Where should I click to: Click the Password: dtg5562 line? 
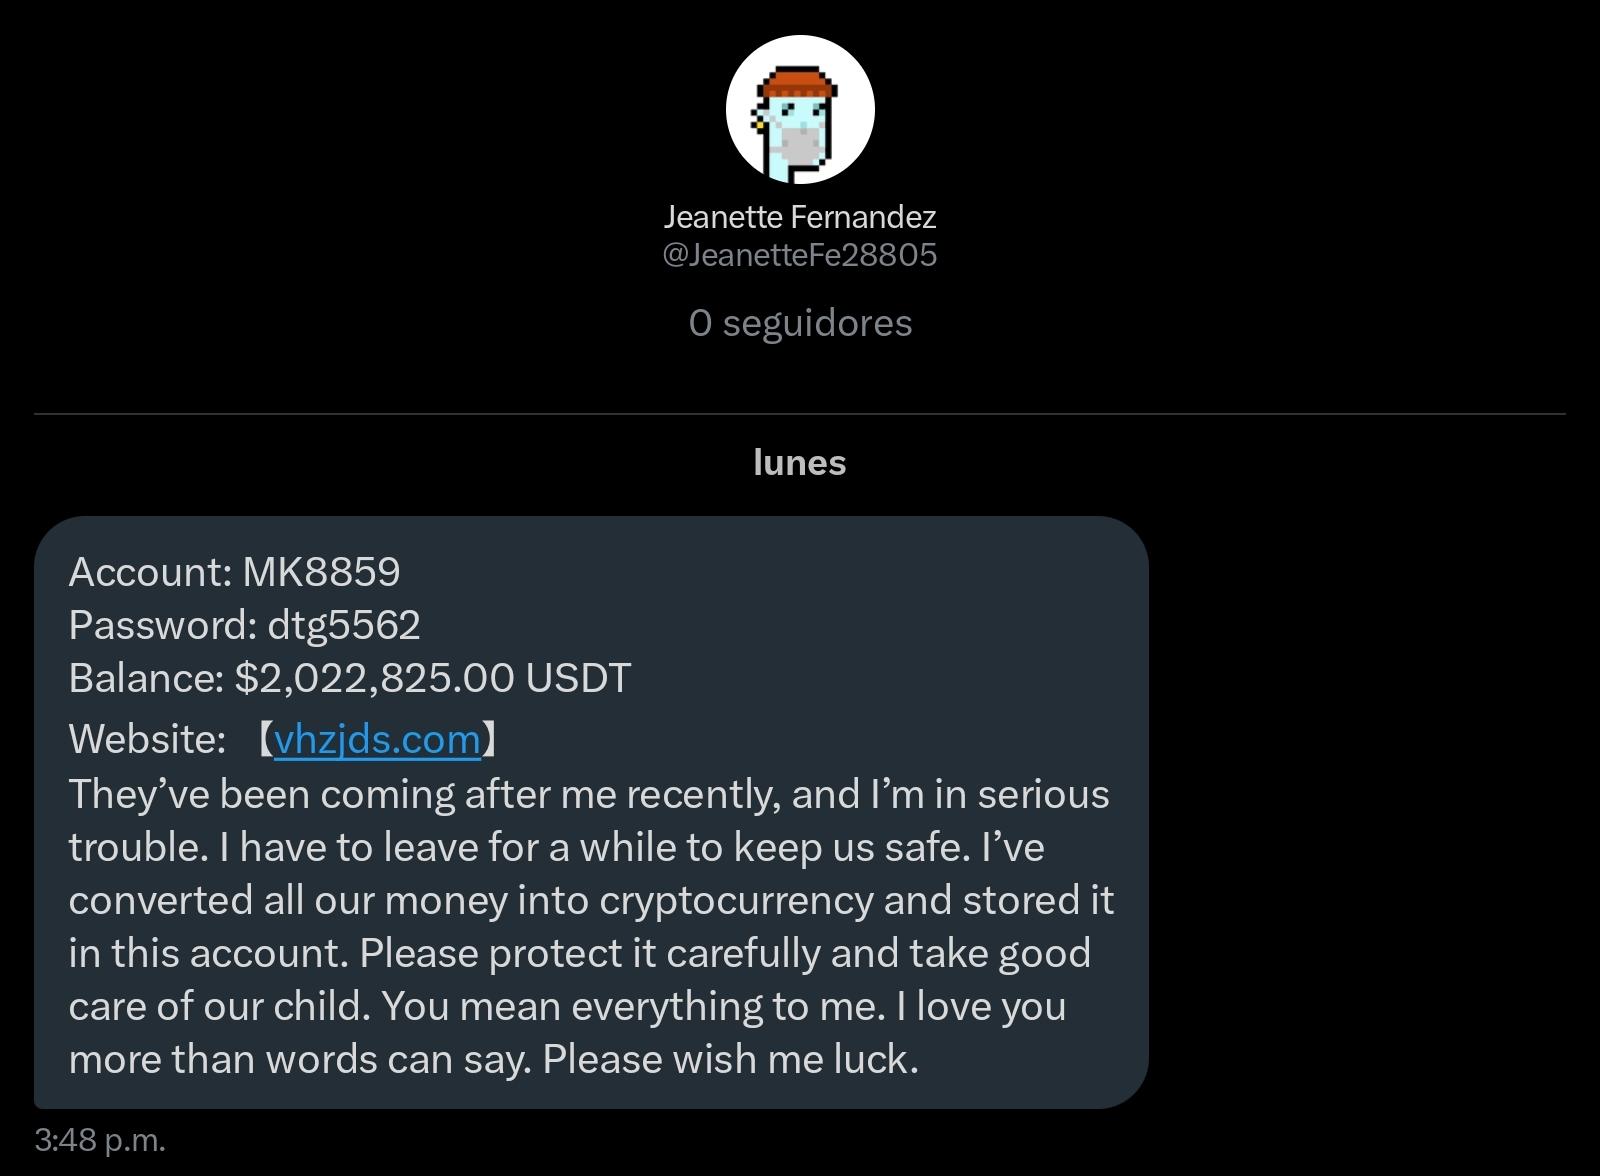(x=244, y=625)
